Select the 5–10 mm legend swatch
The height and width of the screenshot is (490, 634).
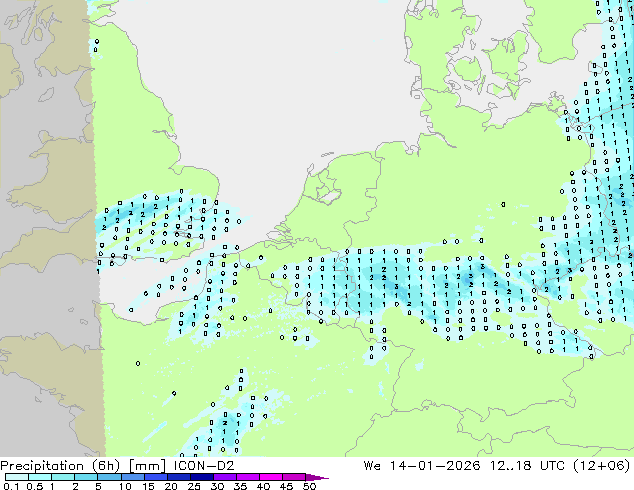pos(109,477)
